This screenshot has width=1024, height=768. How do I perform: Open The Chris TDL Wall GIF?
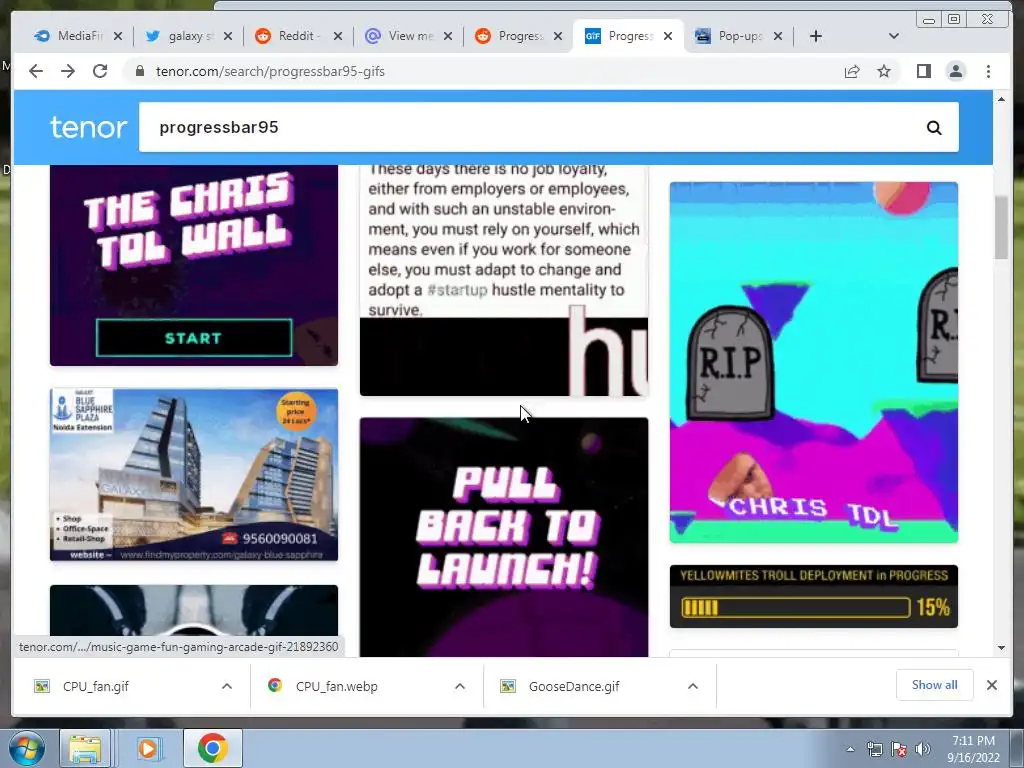[194, 264]
